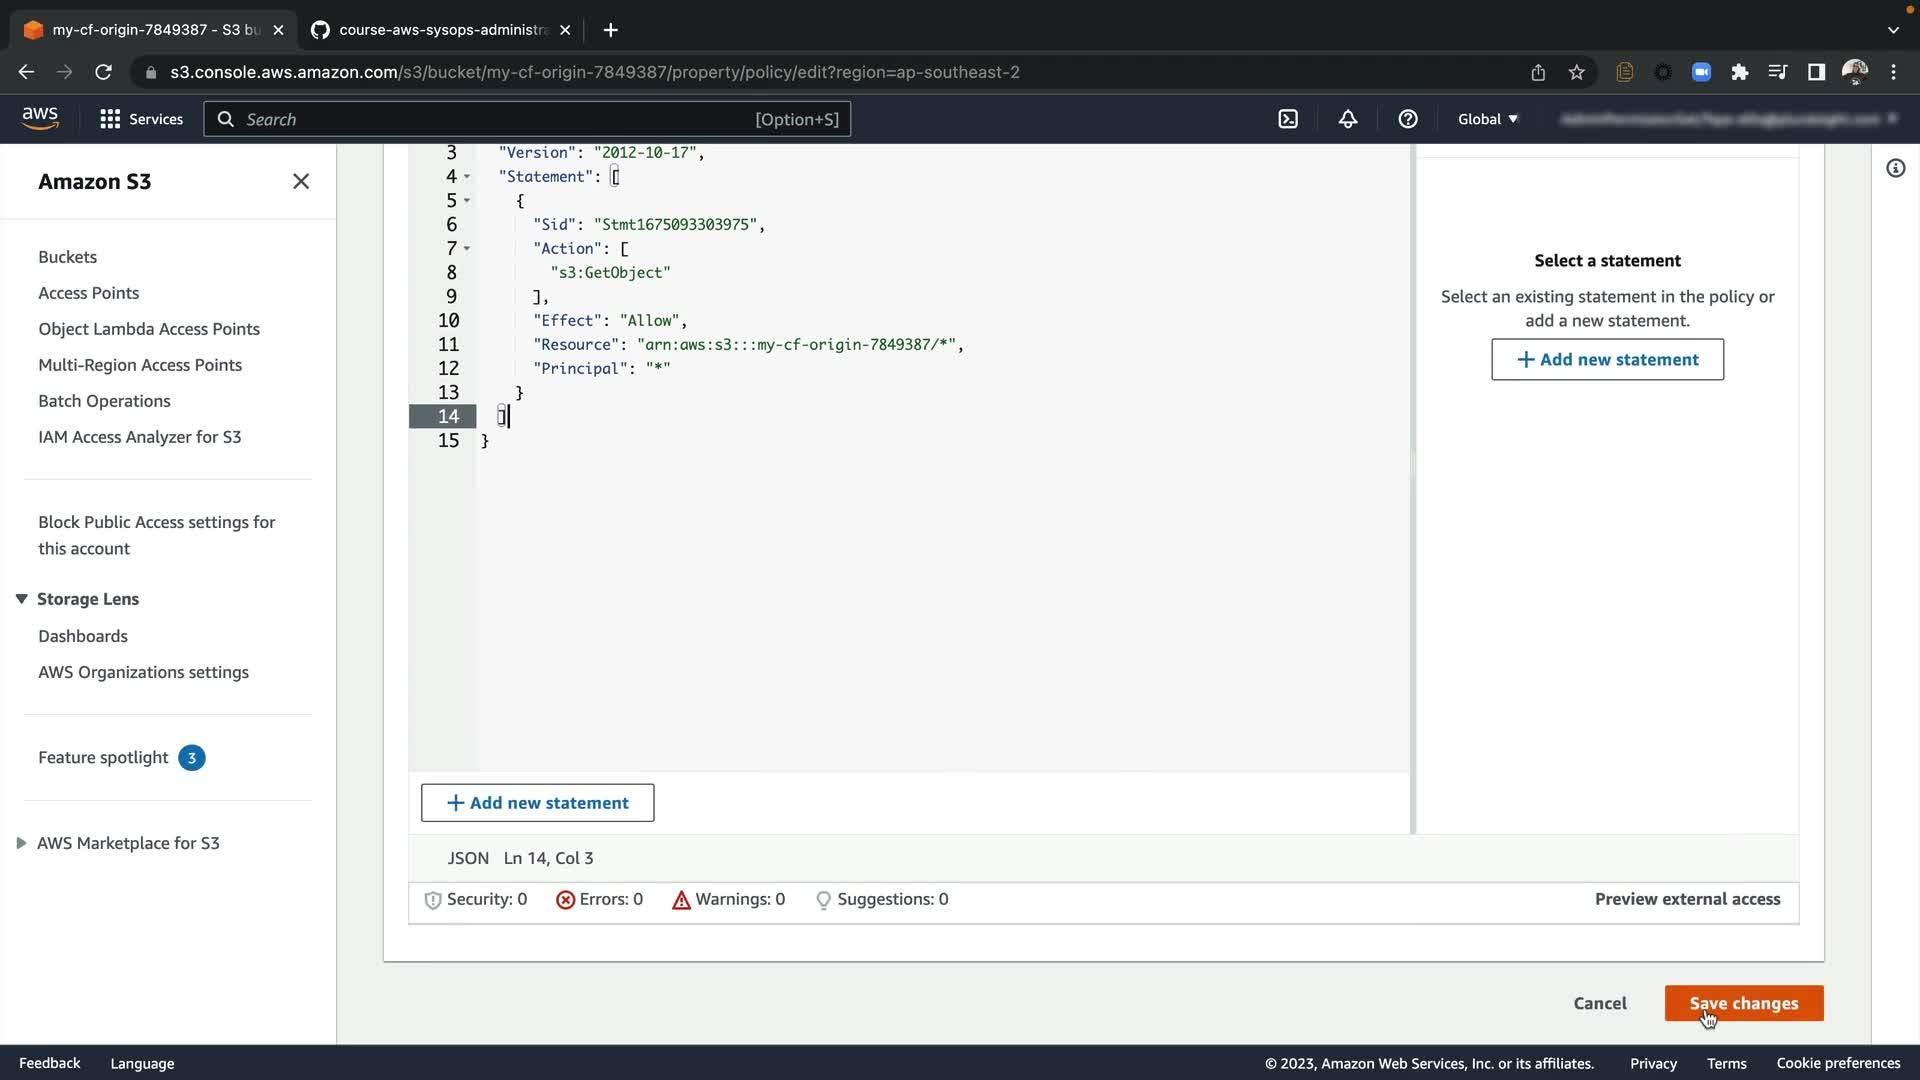This screenshot has width=1920, height=1080.
Task: Open Buckets in the sidebar
Action: tap(67, 257)
